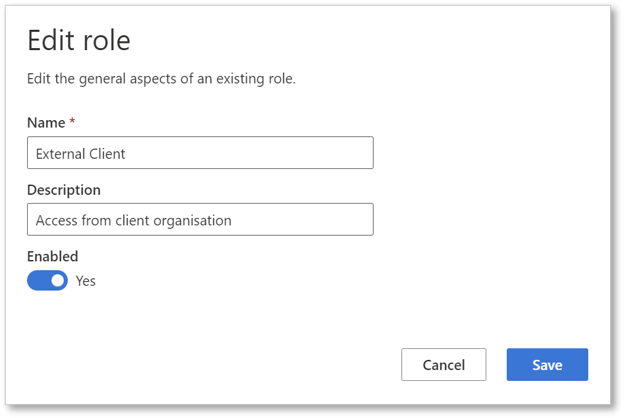Click the 'Enabled' label
624x418 pixels.
point(53,256)
